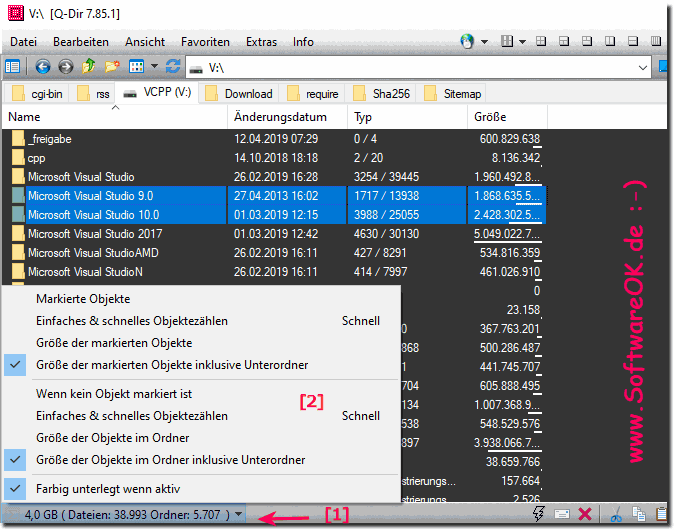Screen dimensions: 674x530
Task: Sort by the Größe column header
Action: (x=507, y=117)
